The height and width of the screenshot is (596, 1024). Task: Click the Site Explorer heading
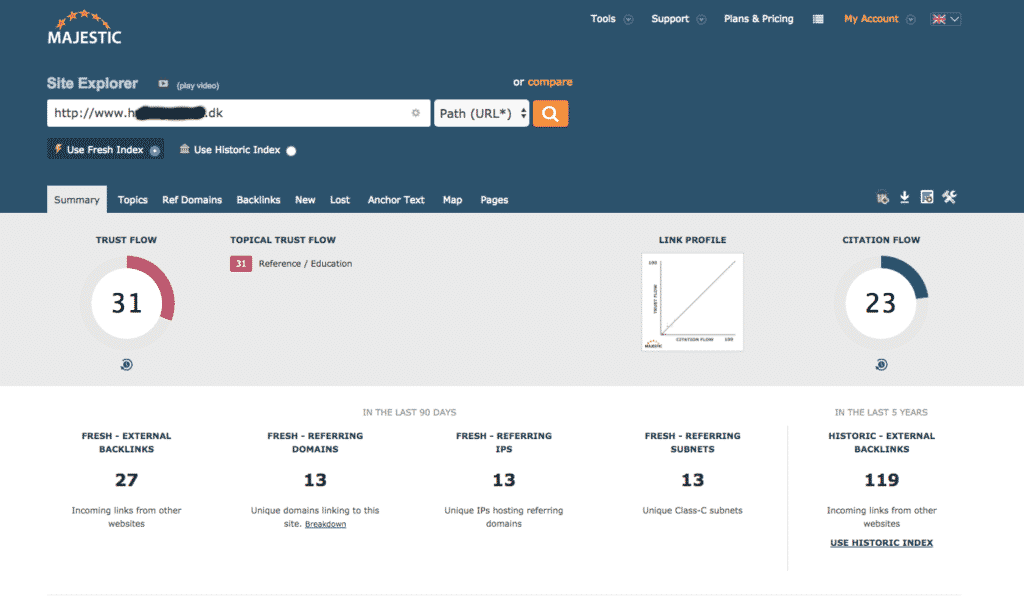92,84
